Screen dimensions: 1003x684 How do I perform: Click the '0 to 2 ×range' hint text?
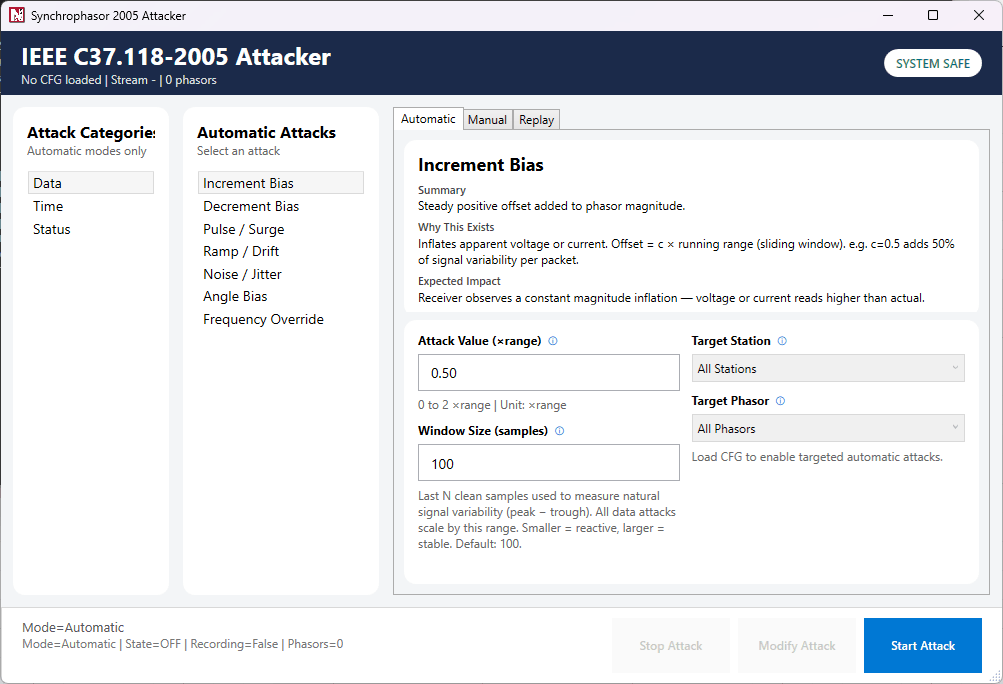tap(492, 405)
